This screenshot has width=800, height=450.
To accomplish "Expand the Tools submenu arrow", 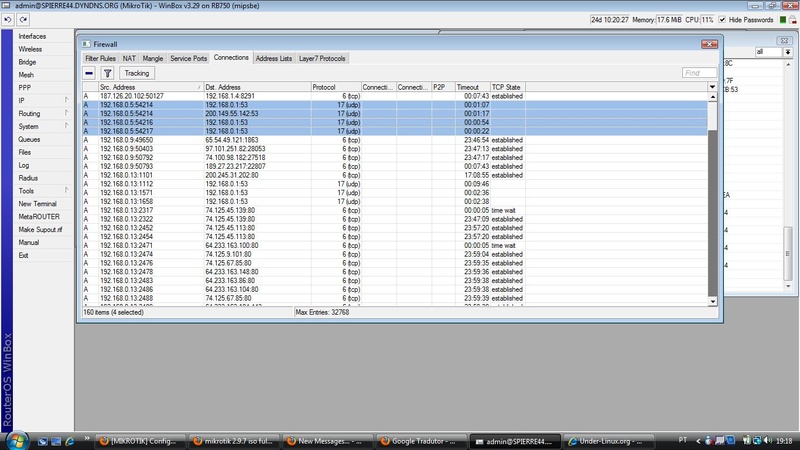I will pos(66,190).
